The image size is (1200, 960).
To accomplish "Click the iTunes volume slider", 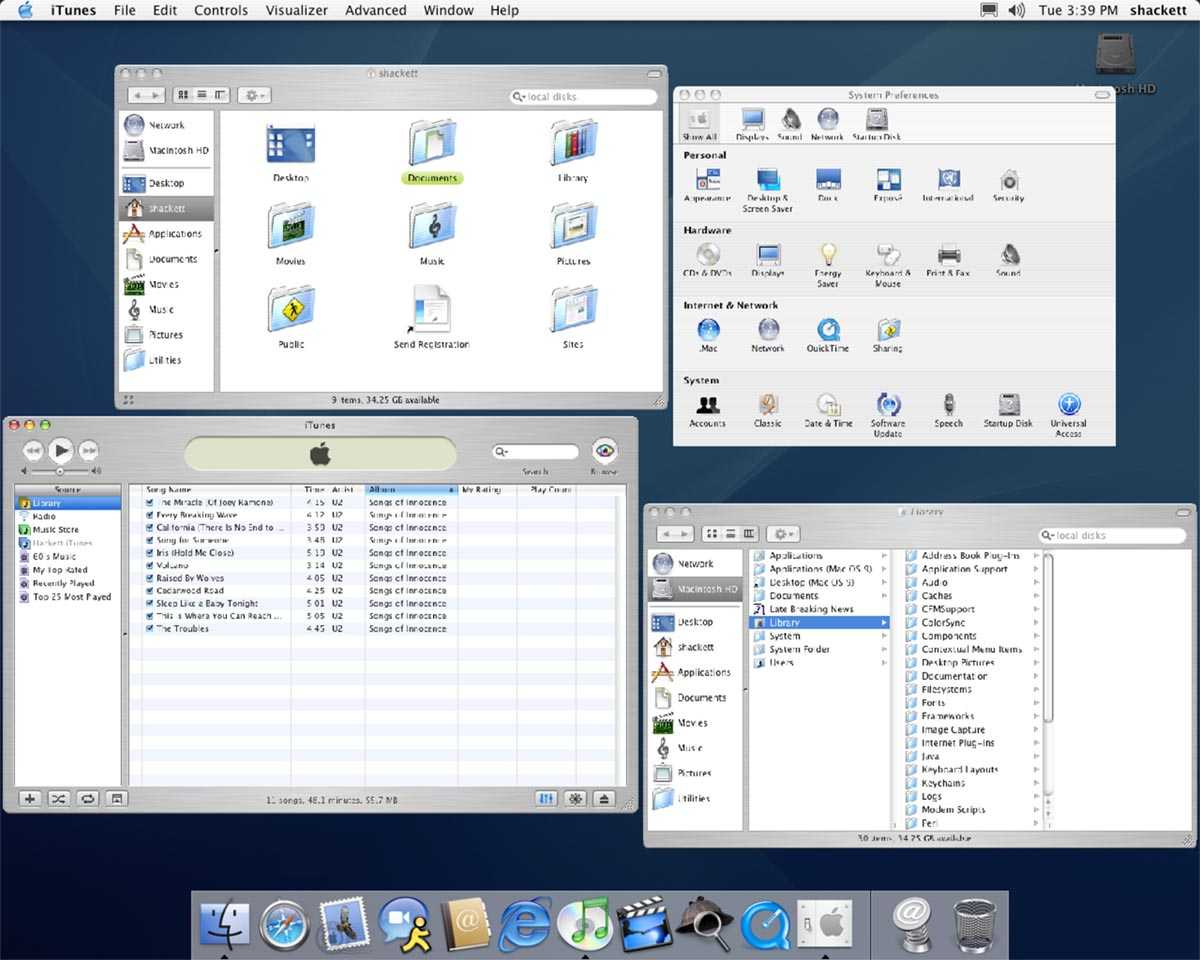I will coord(60,470).
